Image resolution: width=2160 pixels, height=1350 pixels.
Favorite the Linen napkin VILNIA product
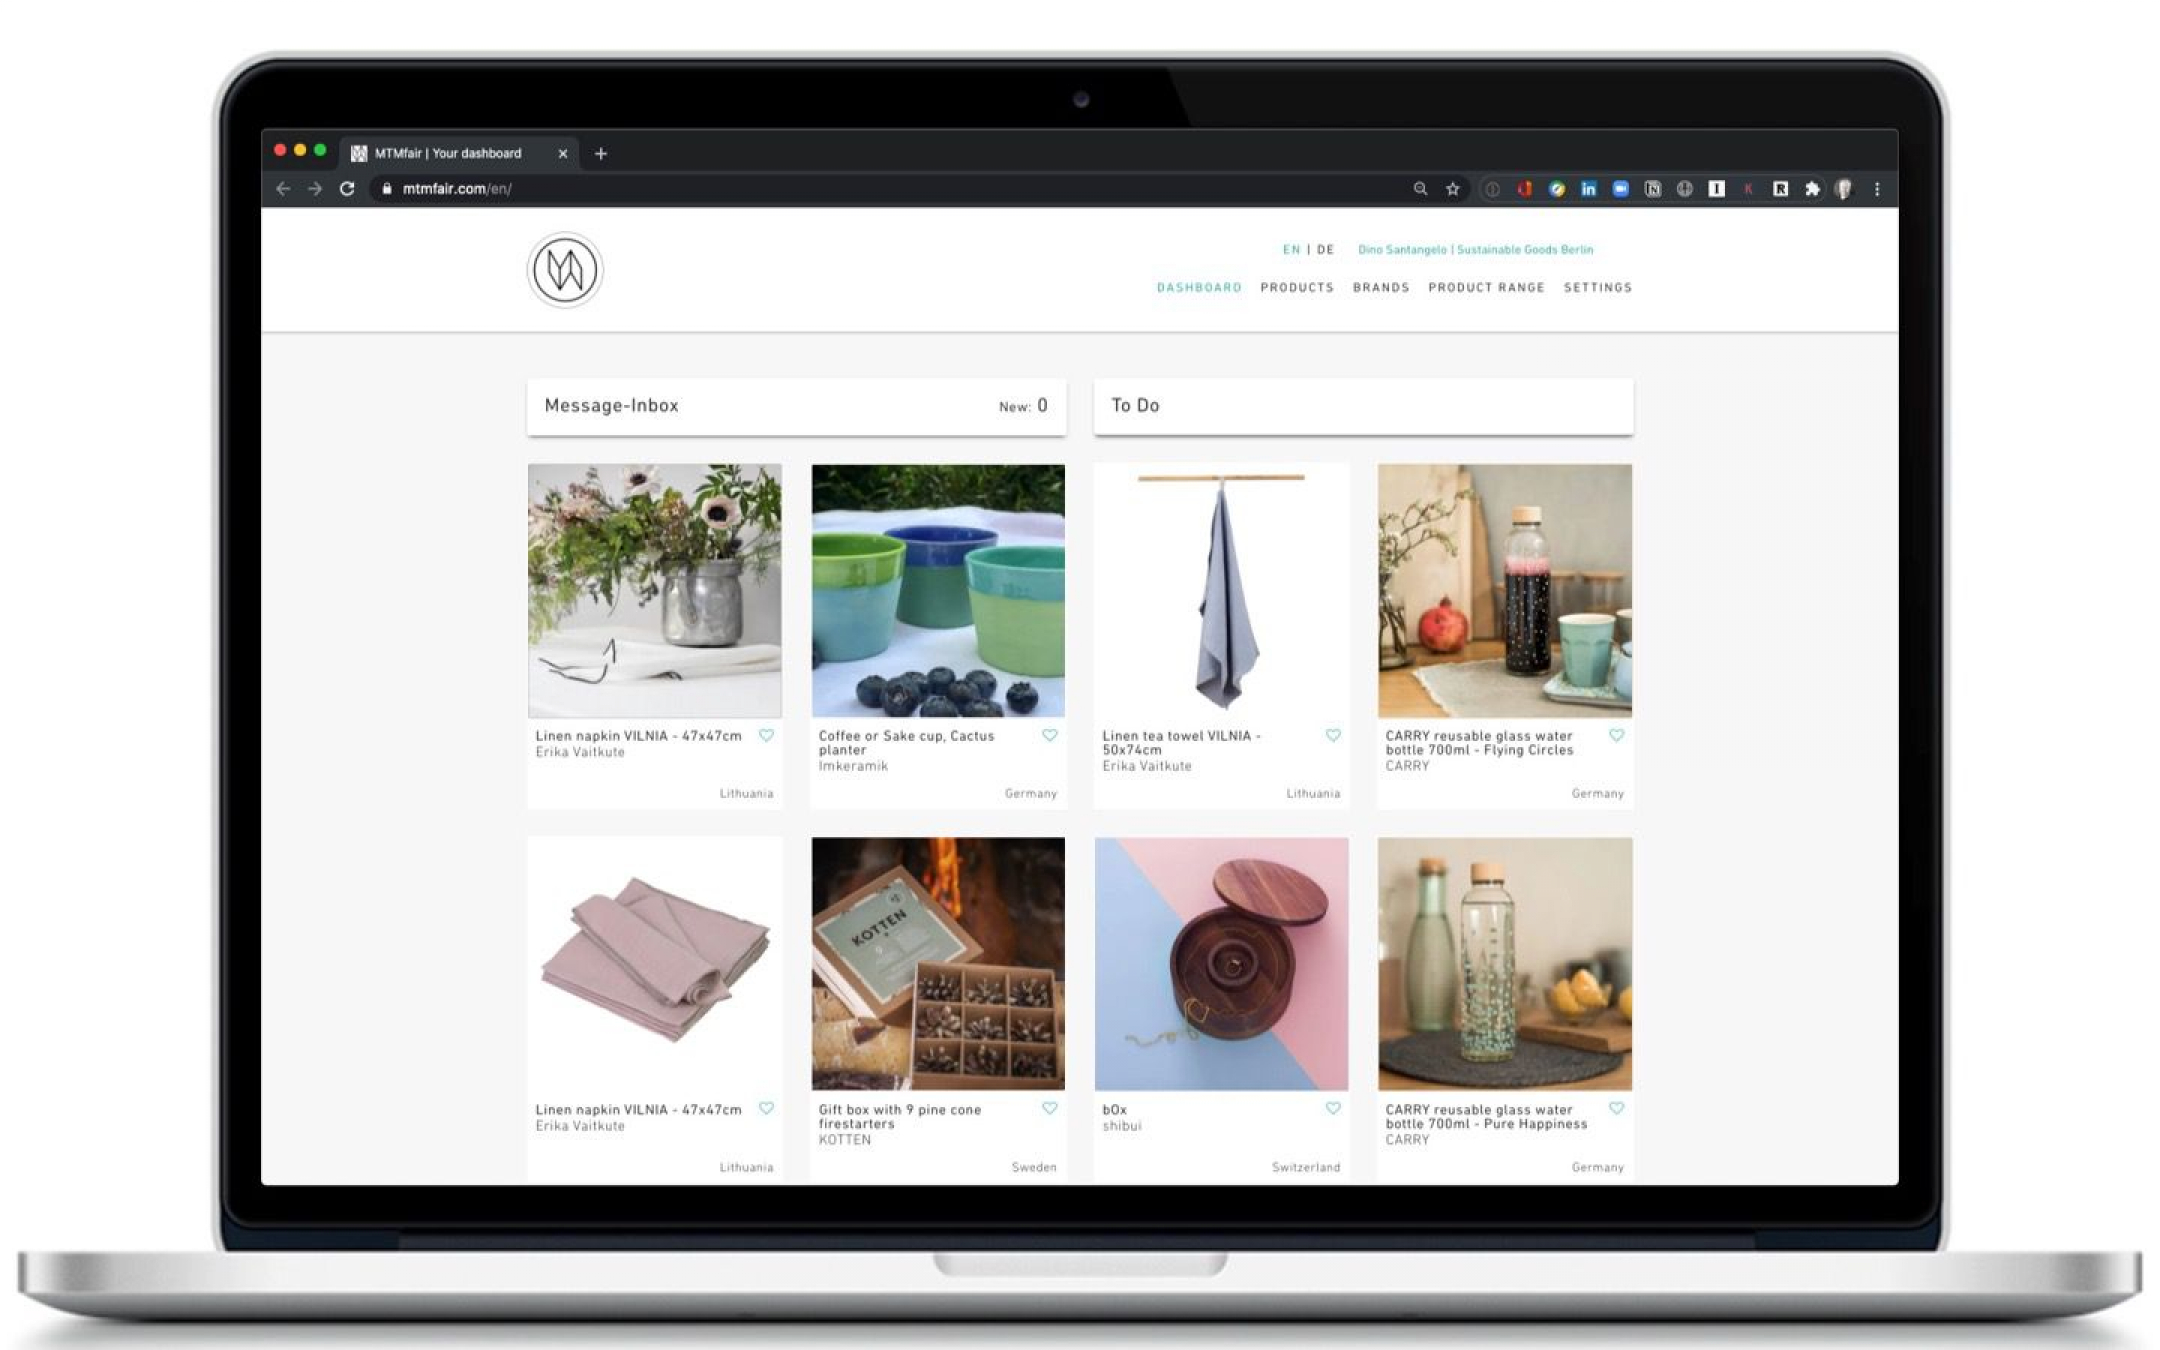(767, 735)
